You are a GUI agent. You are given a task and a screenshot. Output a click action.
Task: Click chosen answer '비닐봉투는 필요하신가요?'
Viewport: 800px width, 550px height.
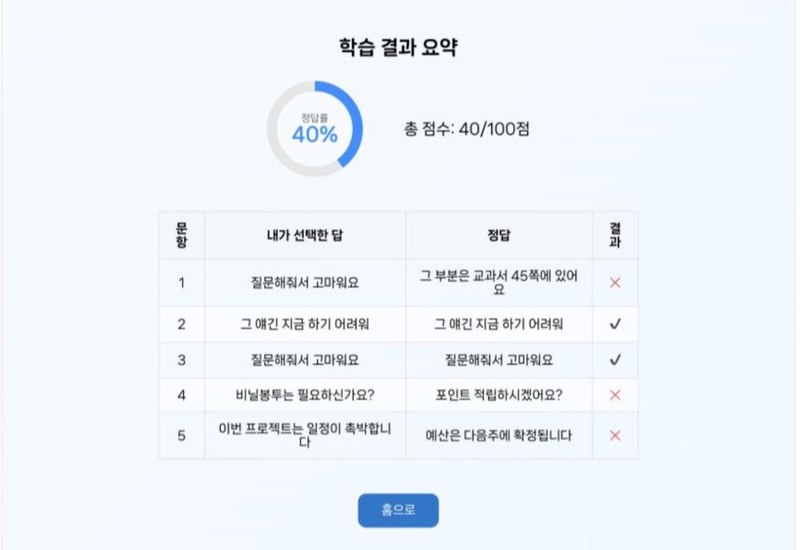coord(304,395)
